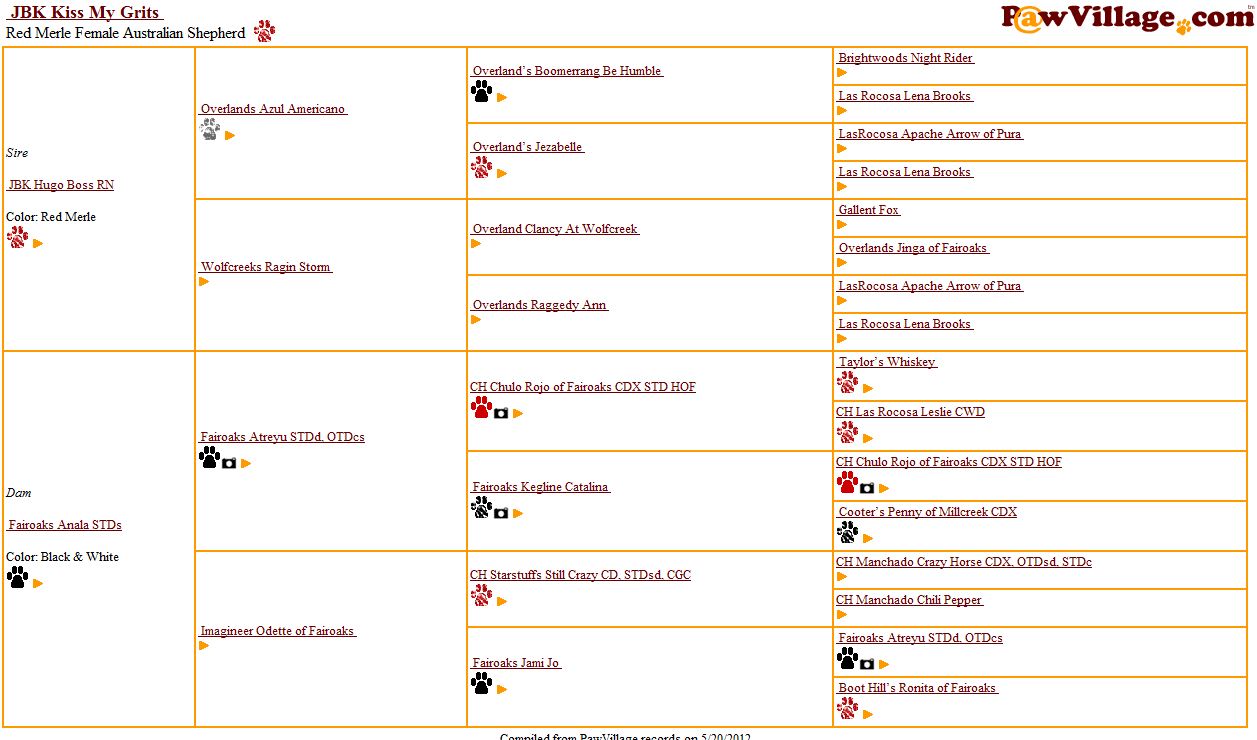The image size is (1257, 740).
Task: Open Cooter's Penny of Millcreek CDX link
Action: pos(927,512)
